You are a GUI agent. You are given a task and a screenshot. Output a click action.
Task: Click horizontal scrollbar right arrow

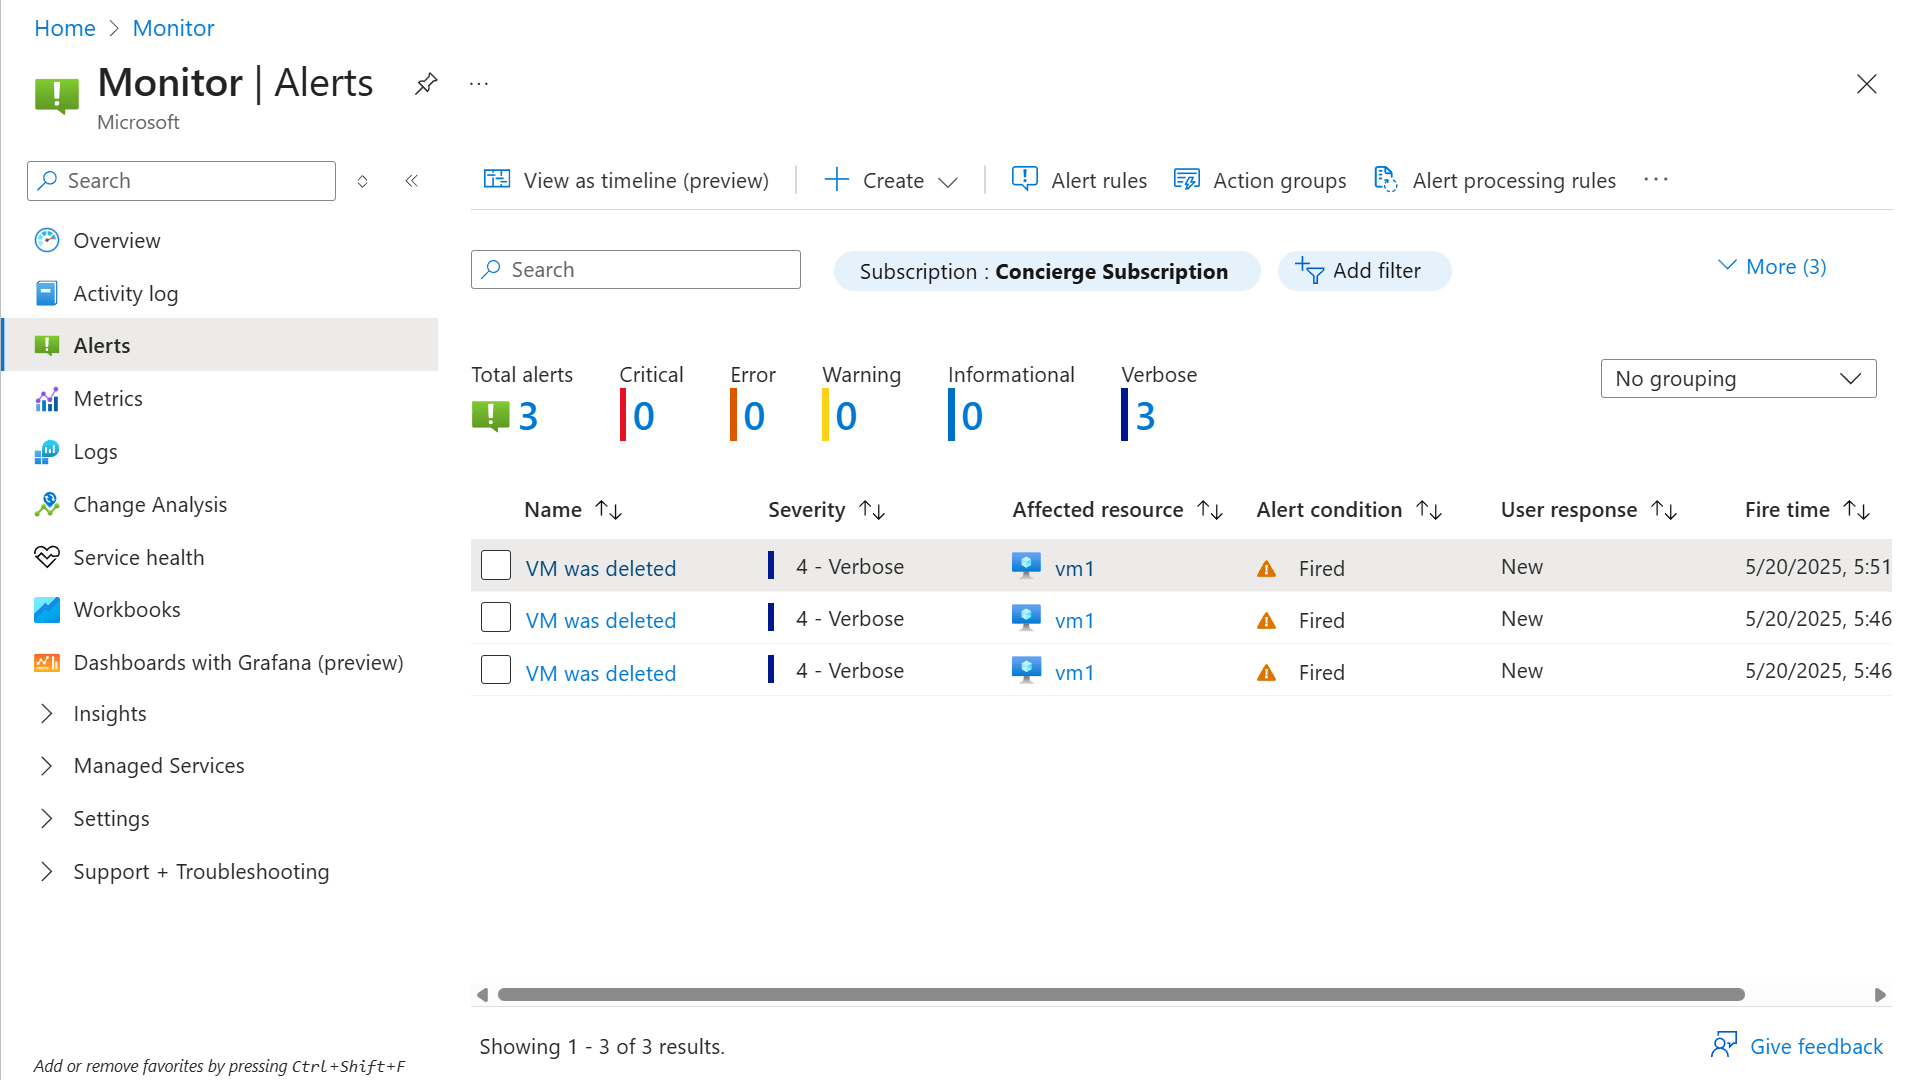tap(1880, 995)
